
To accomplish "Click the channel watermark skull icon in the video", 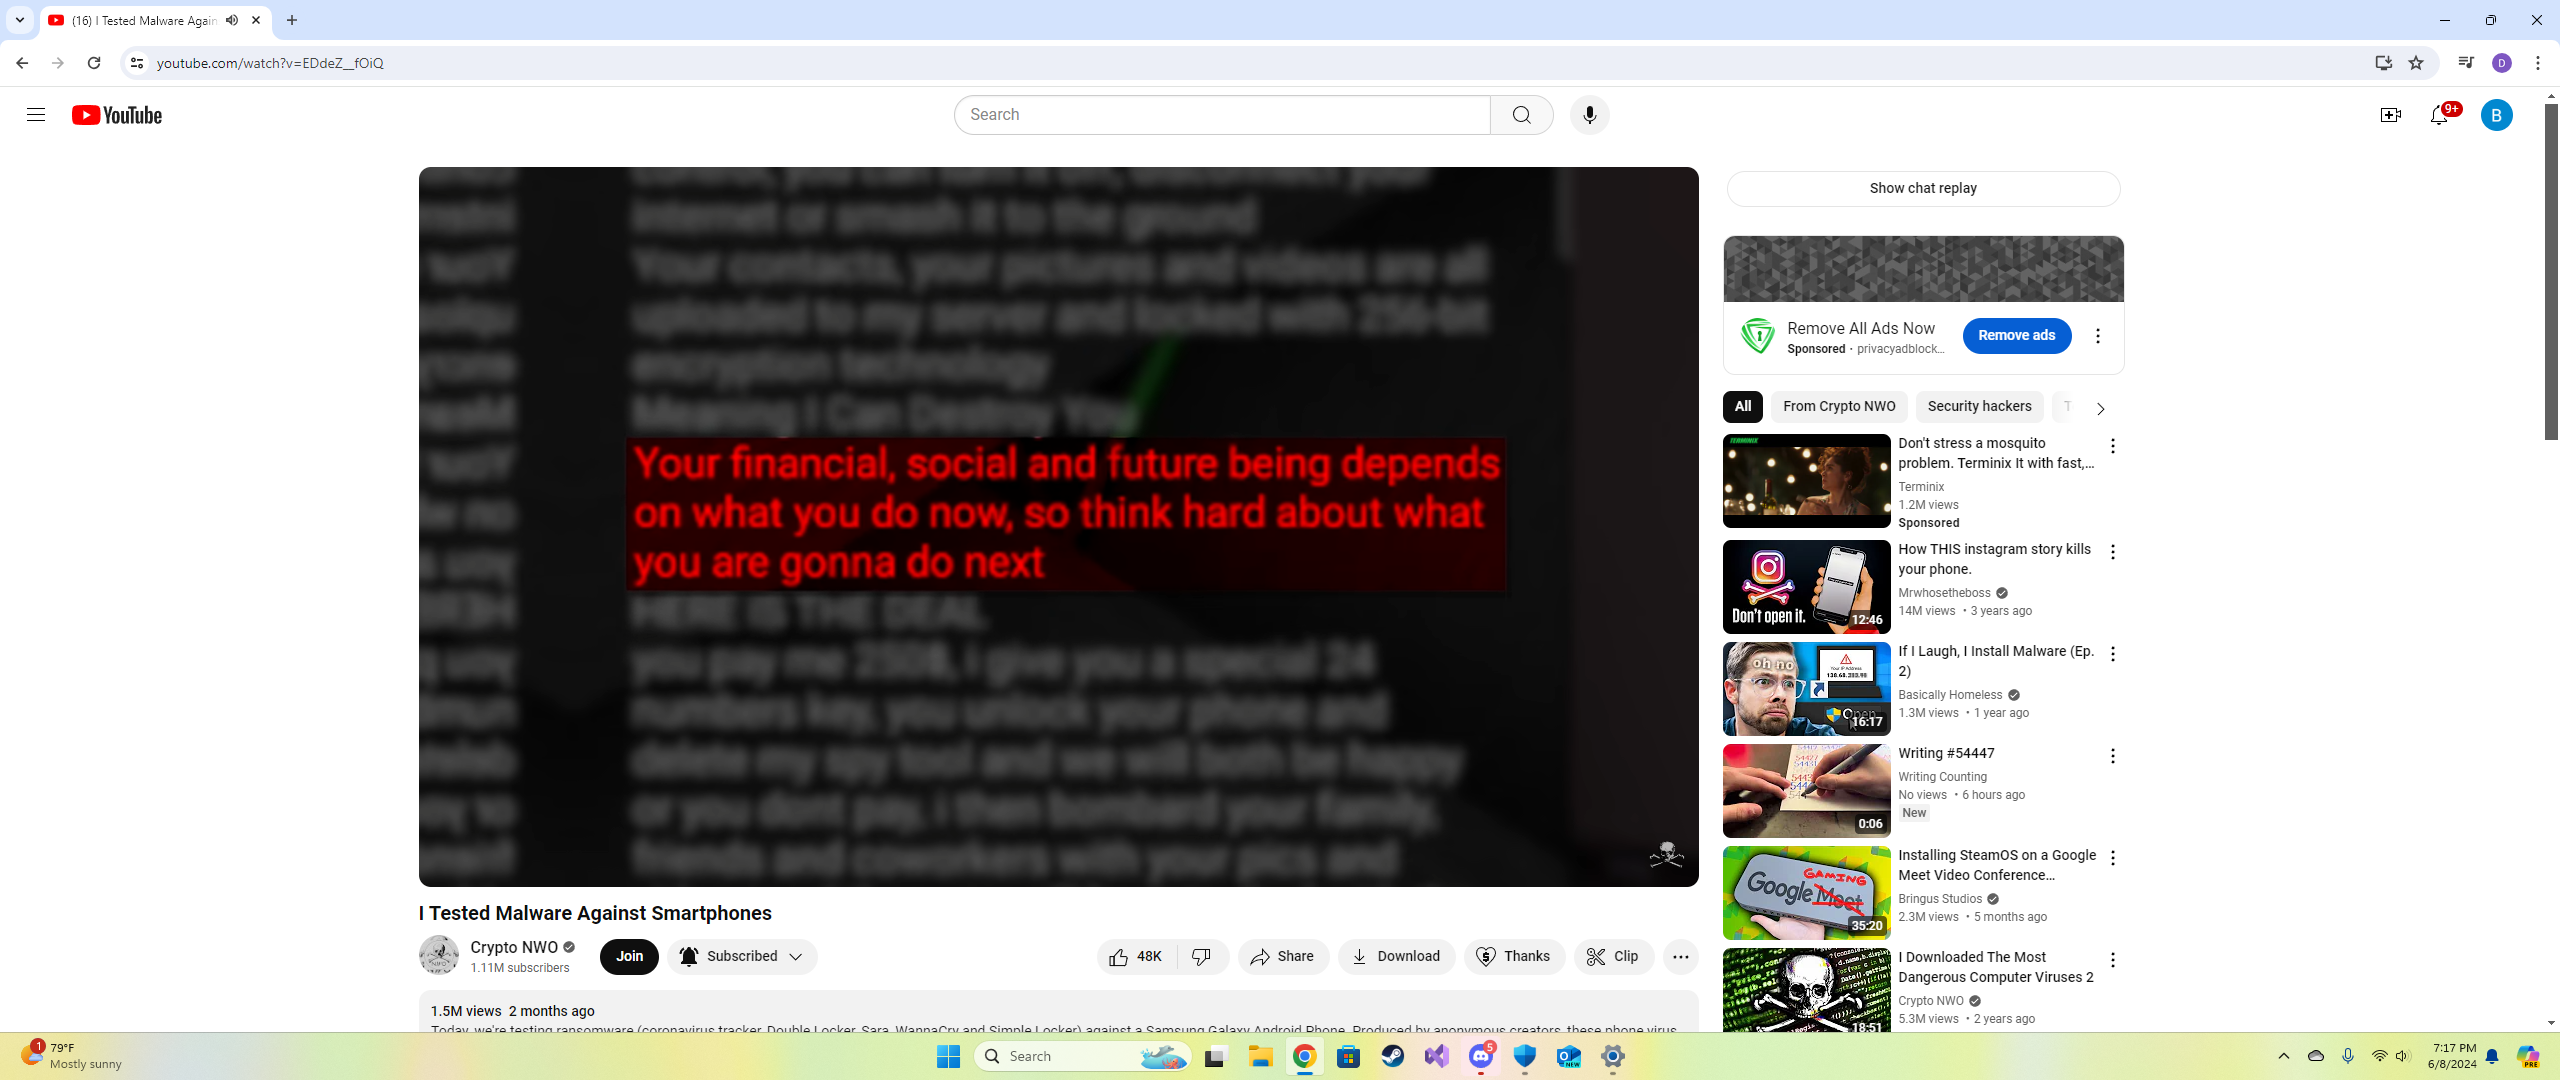I will (x=1666, y=855).
